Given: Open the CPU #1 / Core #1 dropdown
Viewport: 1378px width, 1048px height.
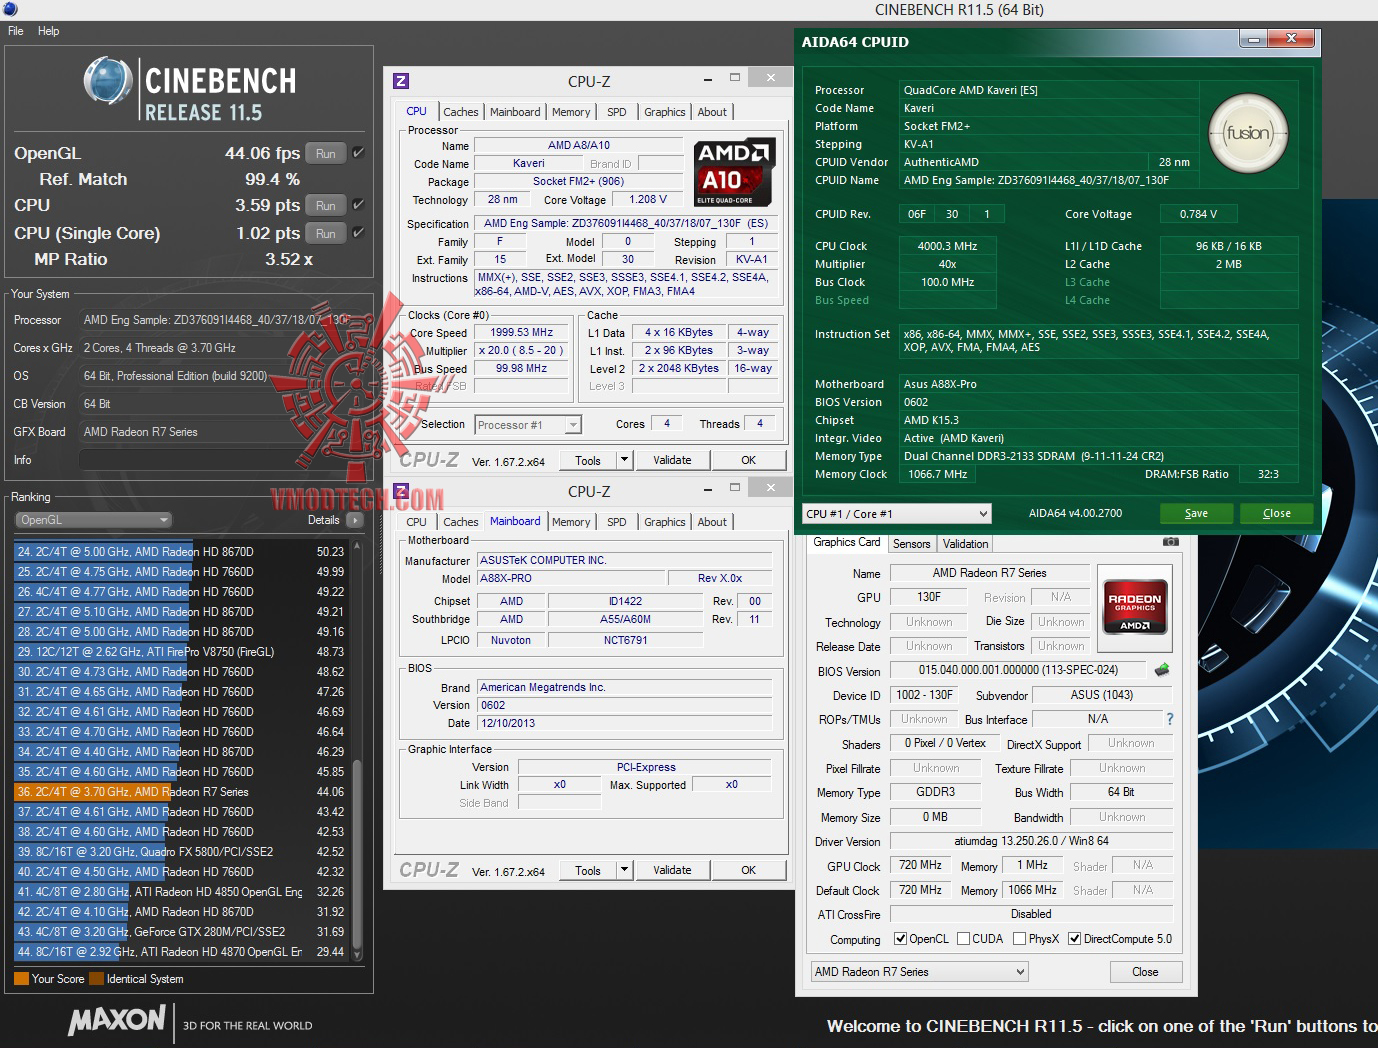Looking at the screenshot, I should [x=897, y=514].
